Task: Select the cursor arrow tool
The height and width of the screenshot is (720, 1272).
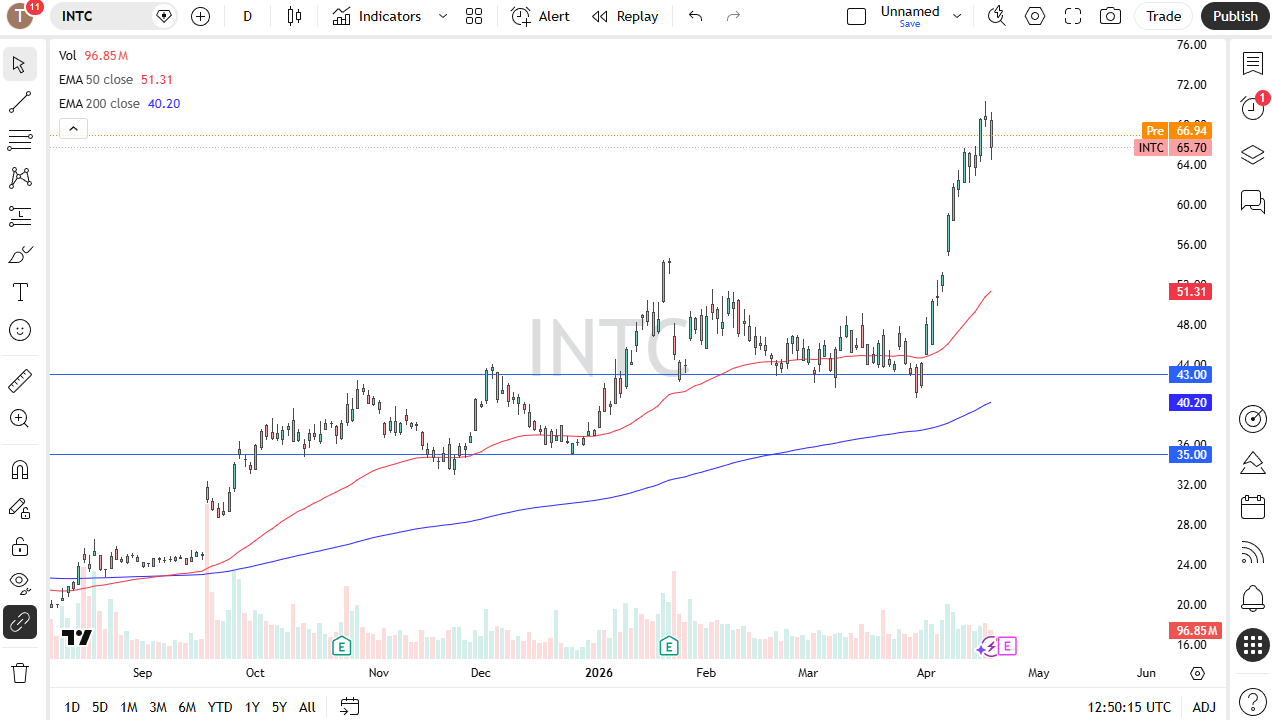Action: click(19, 65)
